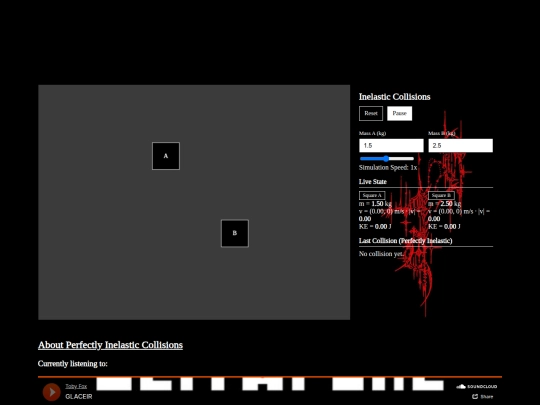The image size is (540, 405).
Task: Open the Toby Fox artist link
Action: tap(76, 386)
